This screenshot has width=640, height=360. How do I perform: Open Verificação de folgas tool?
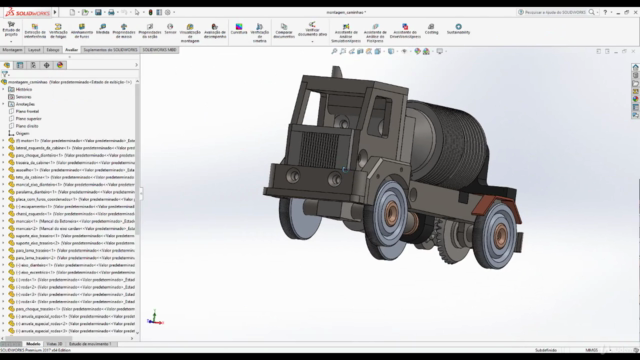point(58,31)
